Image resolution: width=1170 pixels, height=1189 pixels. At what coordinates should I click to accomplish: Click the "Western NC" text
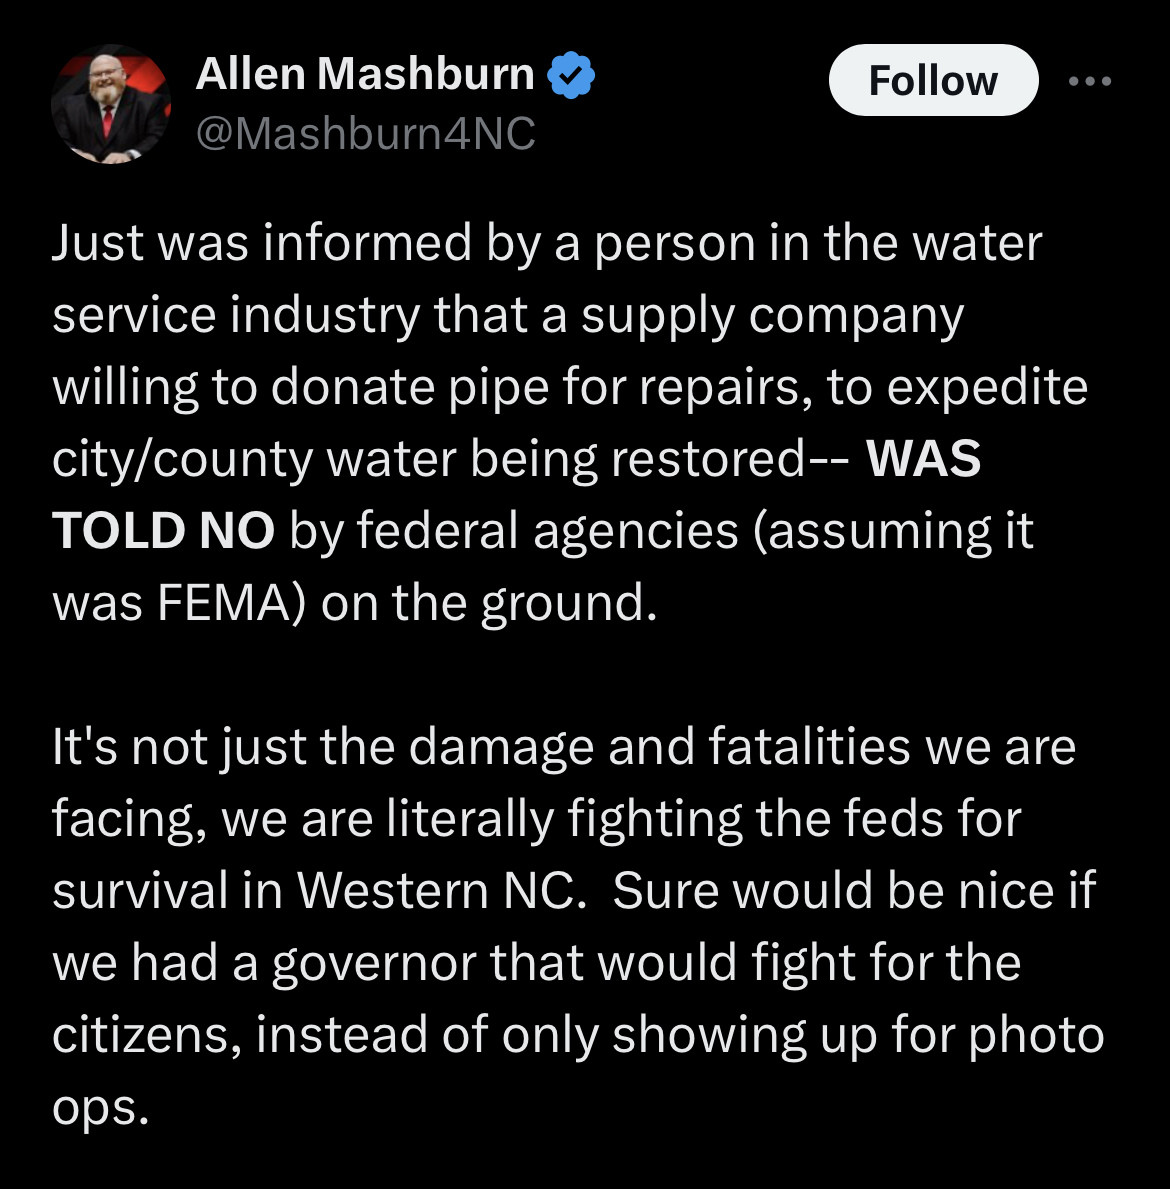pos(438,892)
